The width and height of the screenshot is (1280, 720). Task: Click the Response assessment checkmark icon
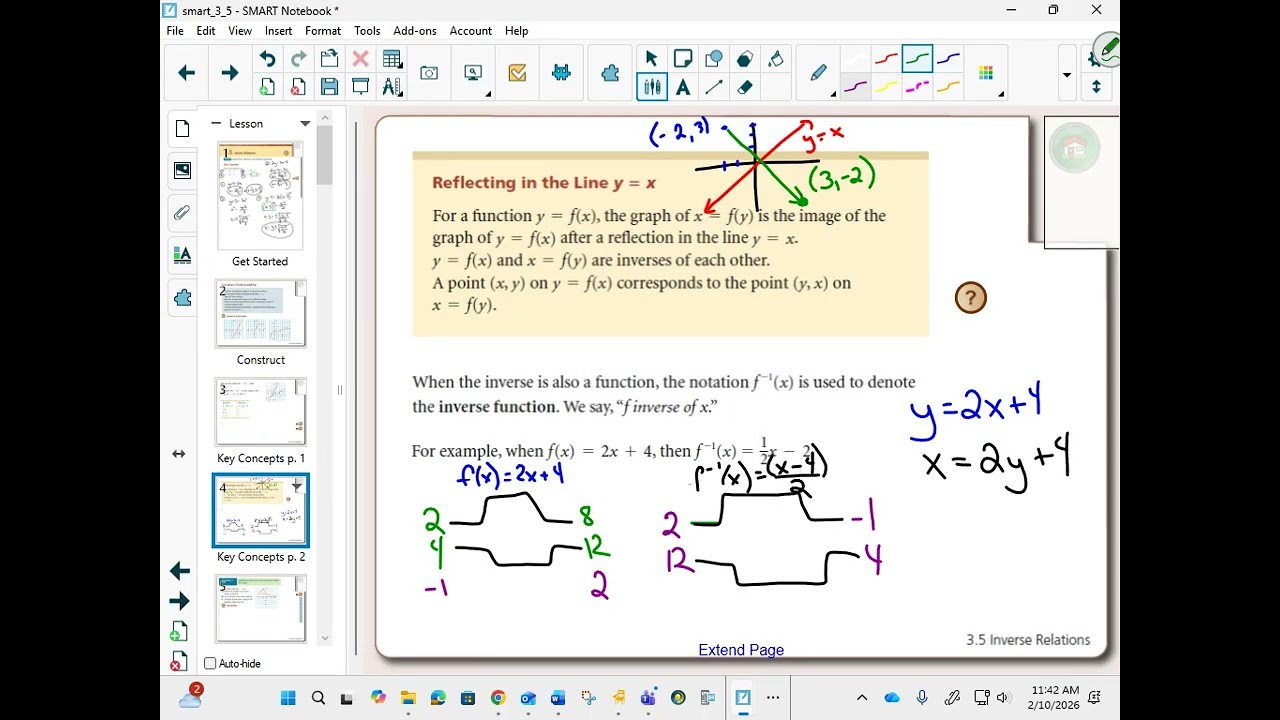(517, 73)
